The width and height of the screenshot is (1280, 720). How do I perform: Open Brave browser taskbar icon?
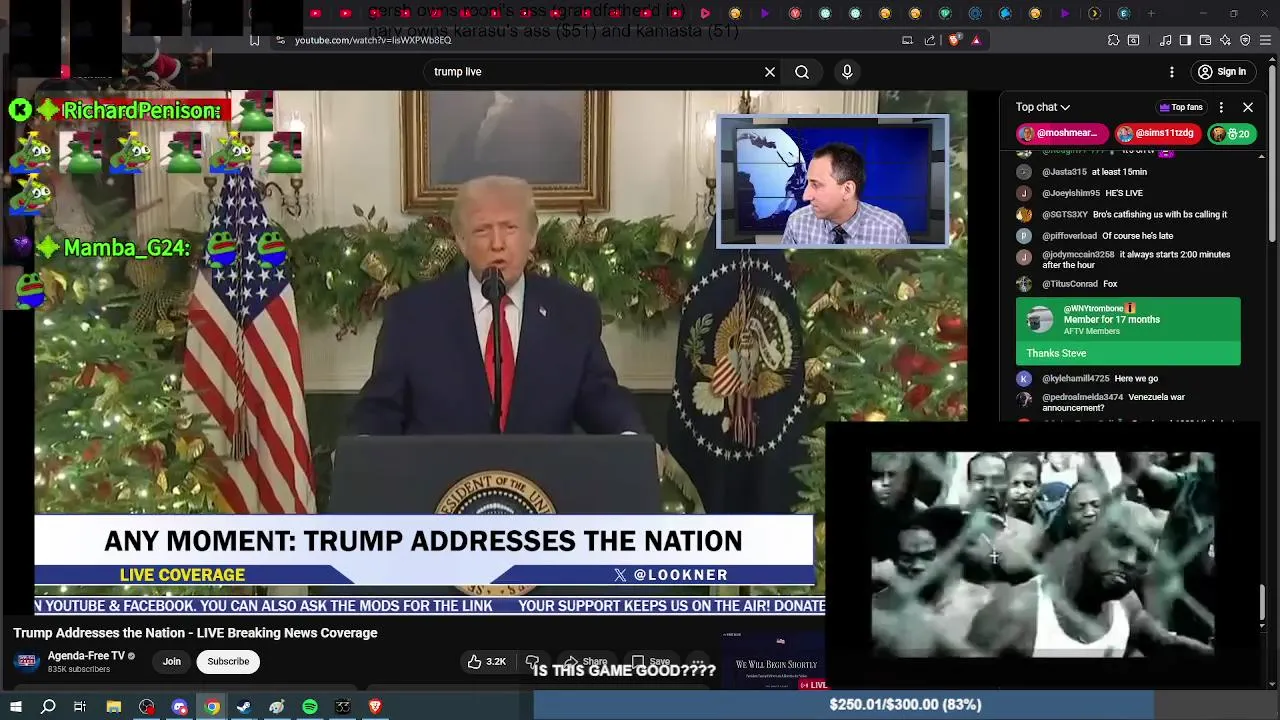[375, 707]
